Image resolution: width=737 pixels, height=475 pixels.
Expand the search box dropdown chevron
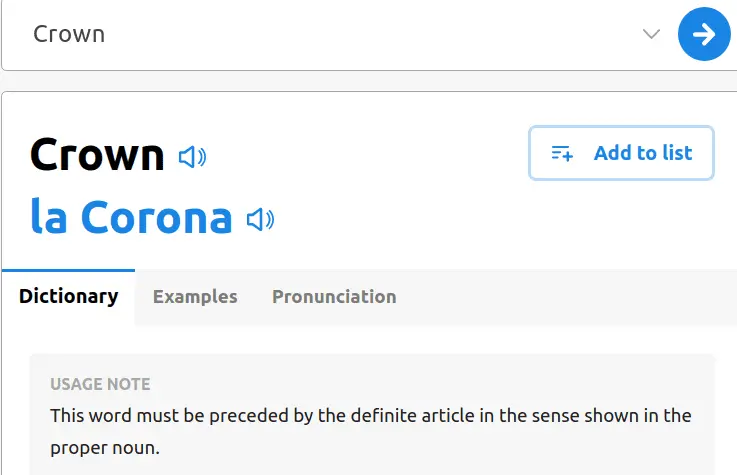[x=651, y=33]
